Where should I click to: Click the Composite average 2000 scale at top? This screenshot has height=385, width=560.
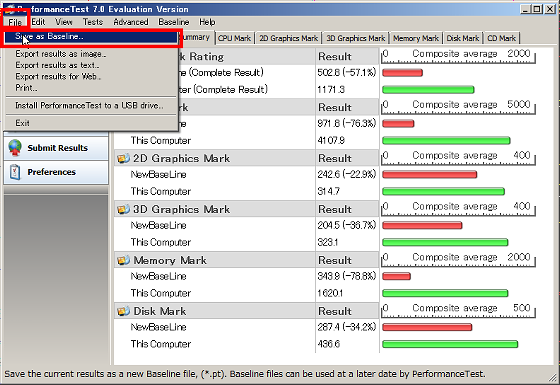tap(459, 56)
